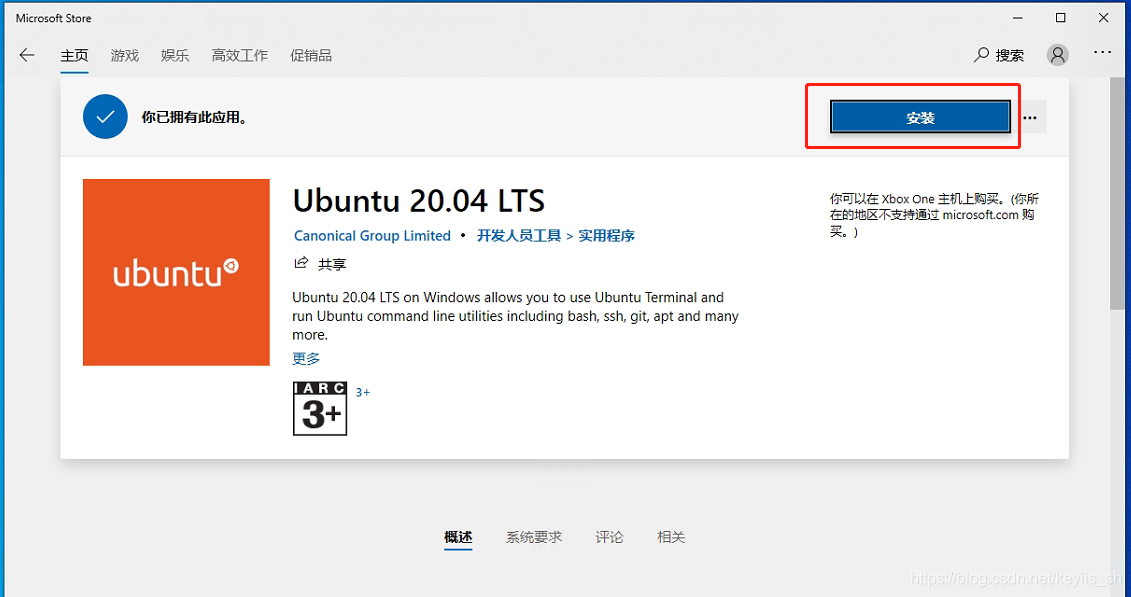Open the 开发人员工具 category link
This screenshot has height=597, width=1131.
click(519, 236)
